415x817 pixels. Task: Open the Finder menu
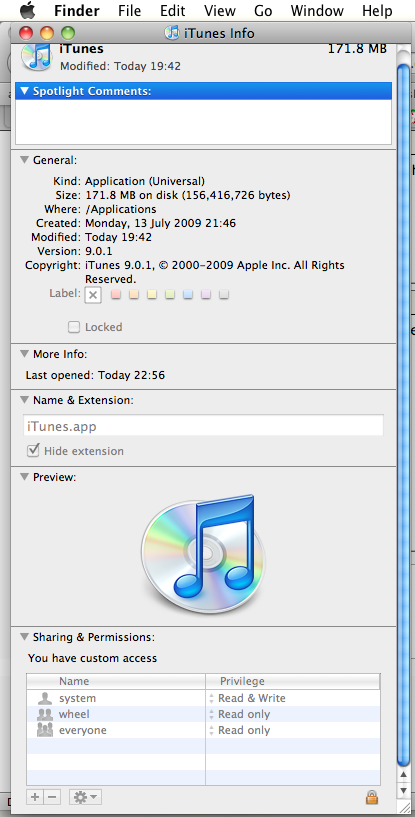pyautogui.click(x=76, y=10)
